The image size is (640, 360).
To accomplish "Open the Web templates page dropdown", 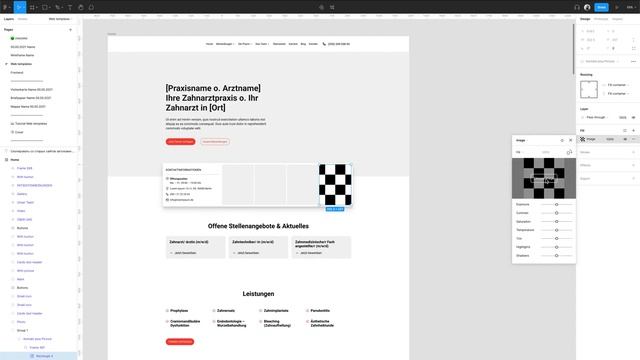I will pos(60,19).
